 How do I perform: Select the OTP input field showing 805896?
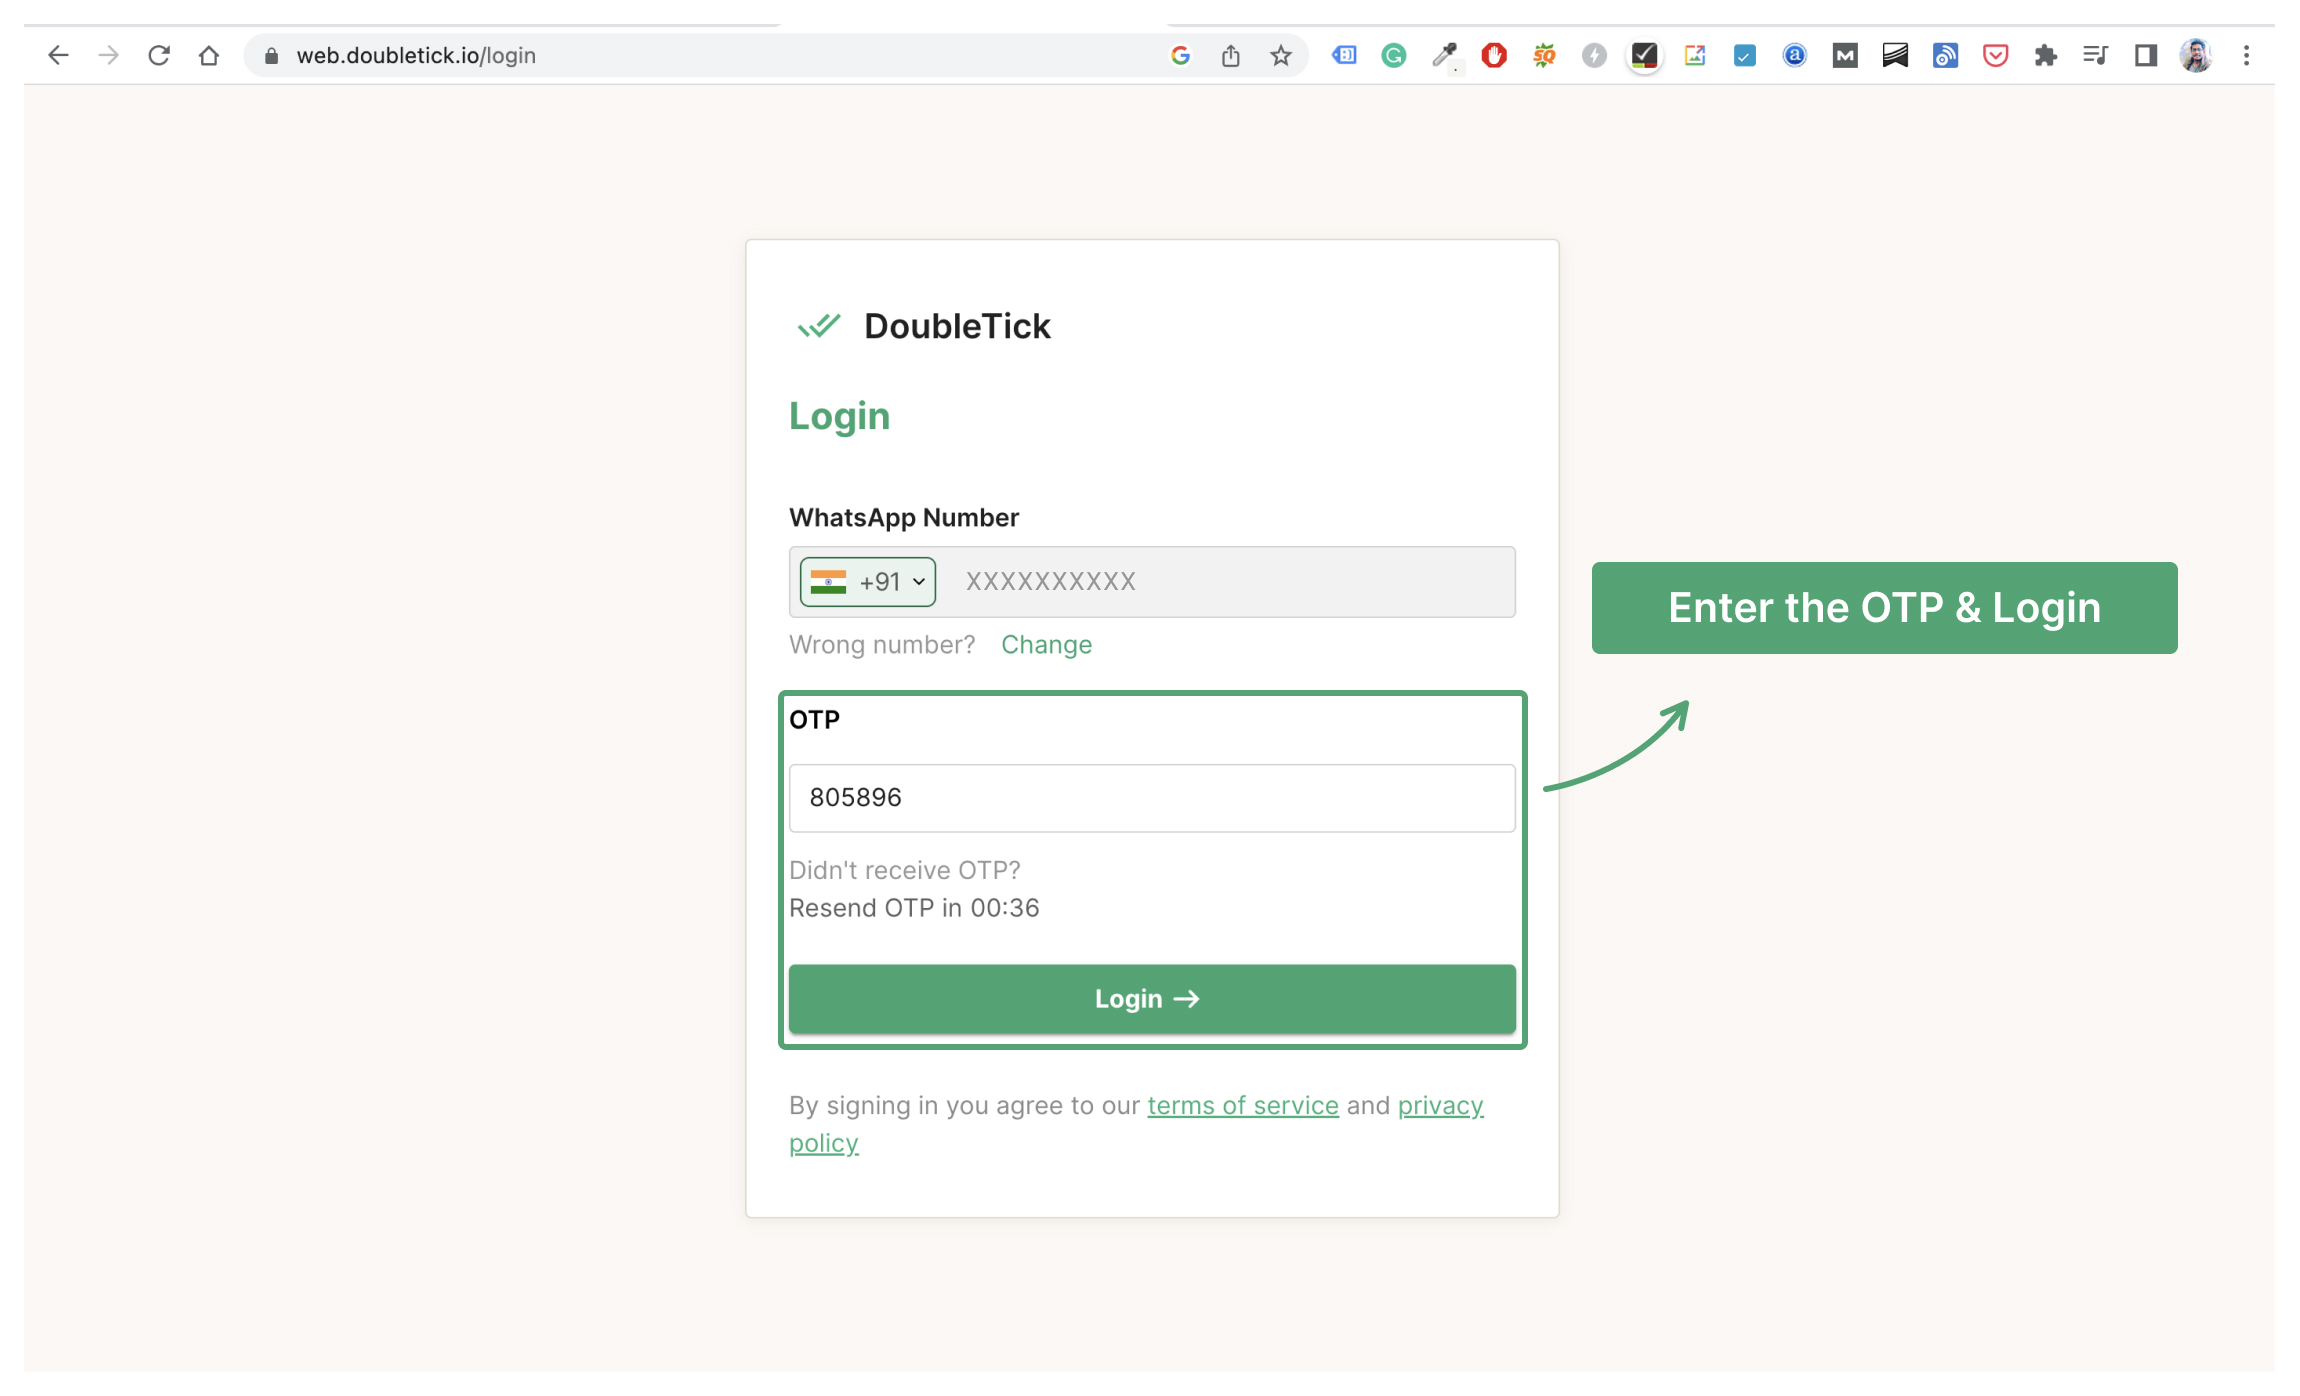click(1151, 797)
